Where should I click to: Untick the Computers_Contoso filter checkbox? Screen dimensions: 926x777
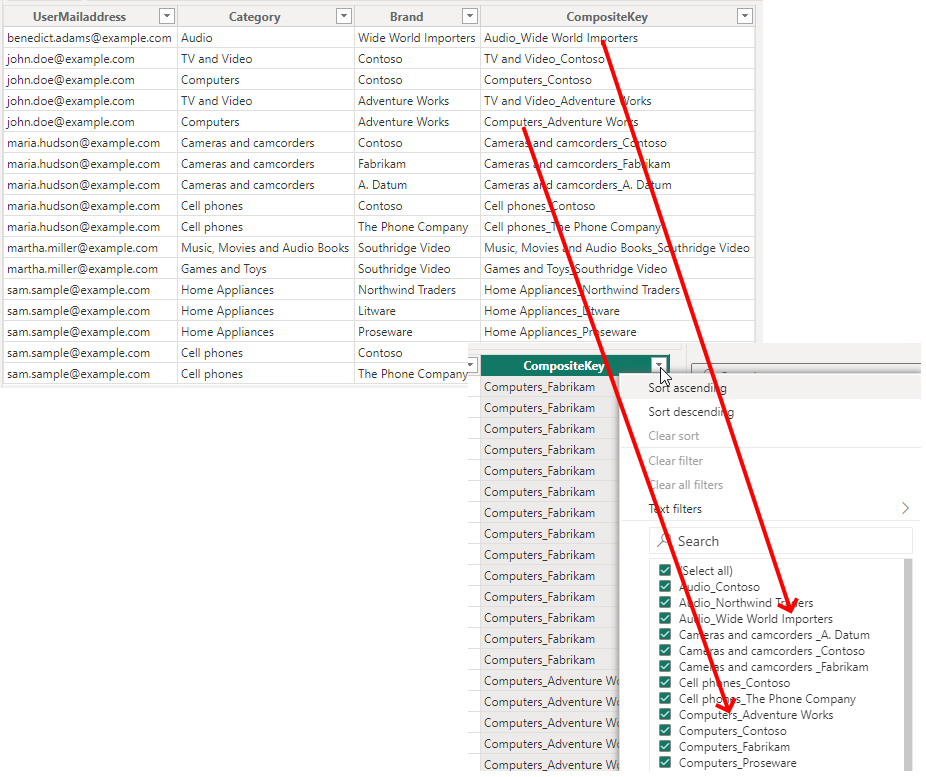pyautogui.click(x=665, y=731)
